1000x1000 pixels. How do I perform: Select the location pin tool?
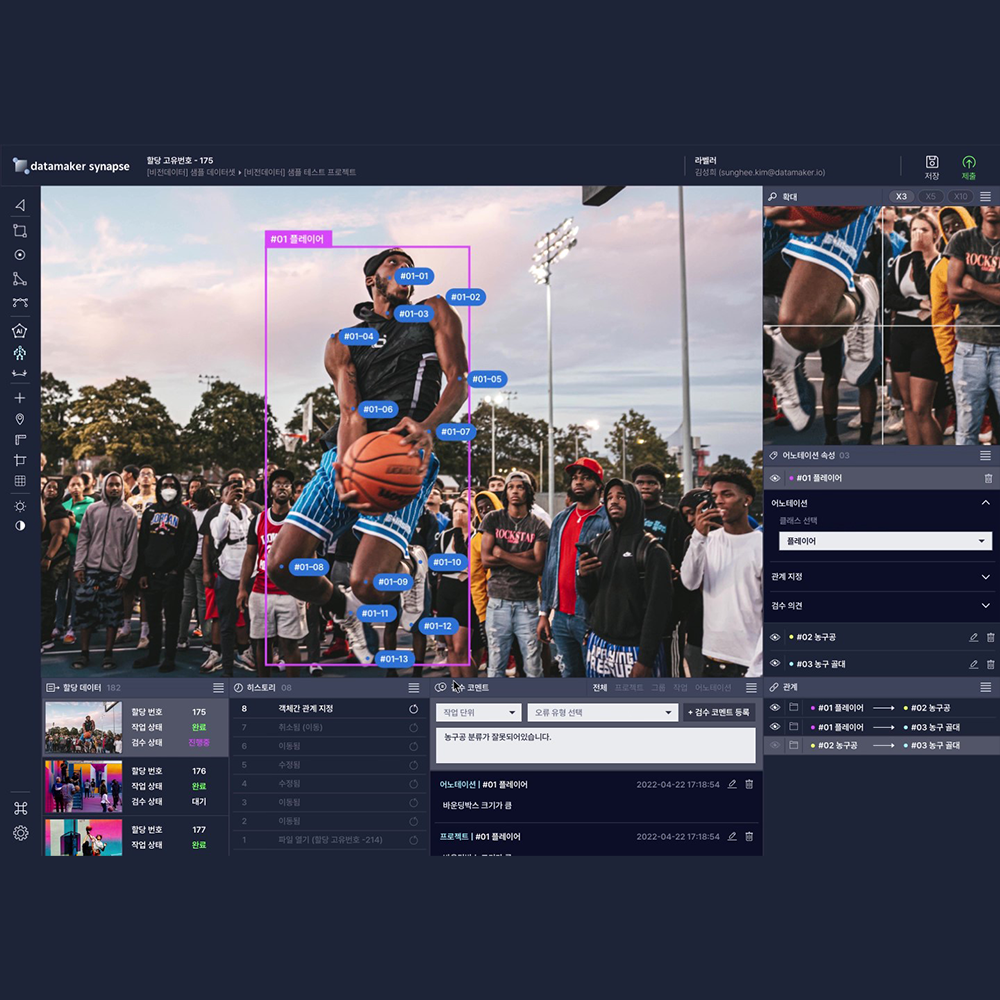[x=20, y=419]
